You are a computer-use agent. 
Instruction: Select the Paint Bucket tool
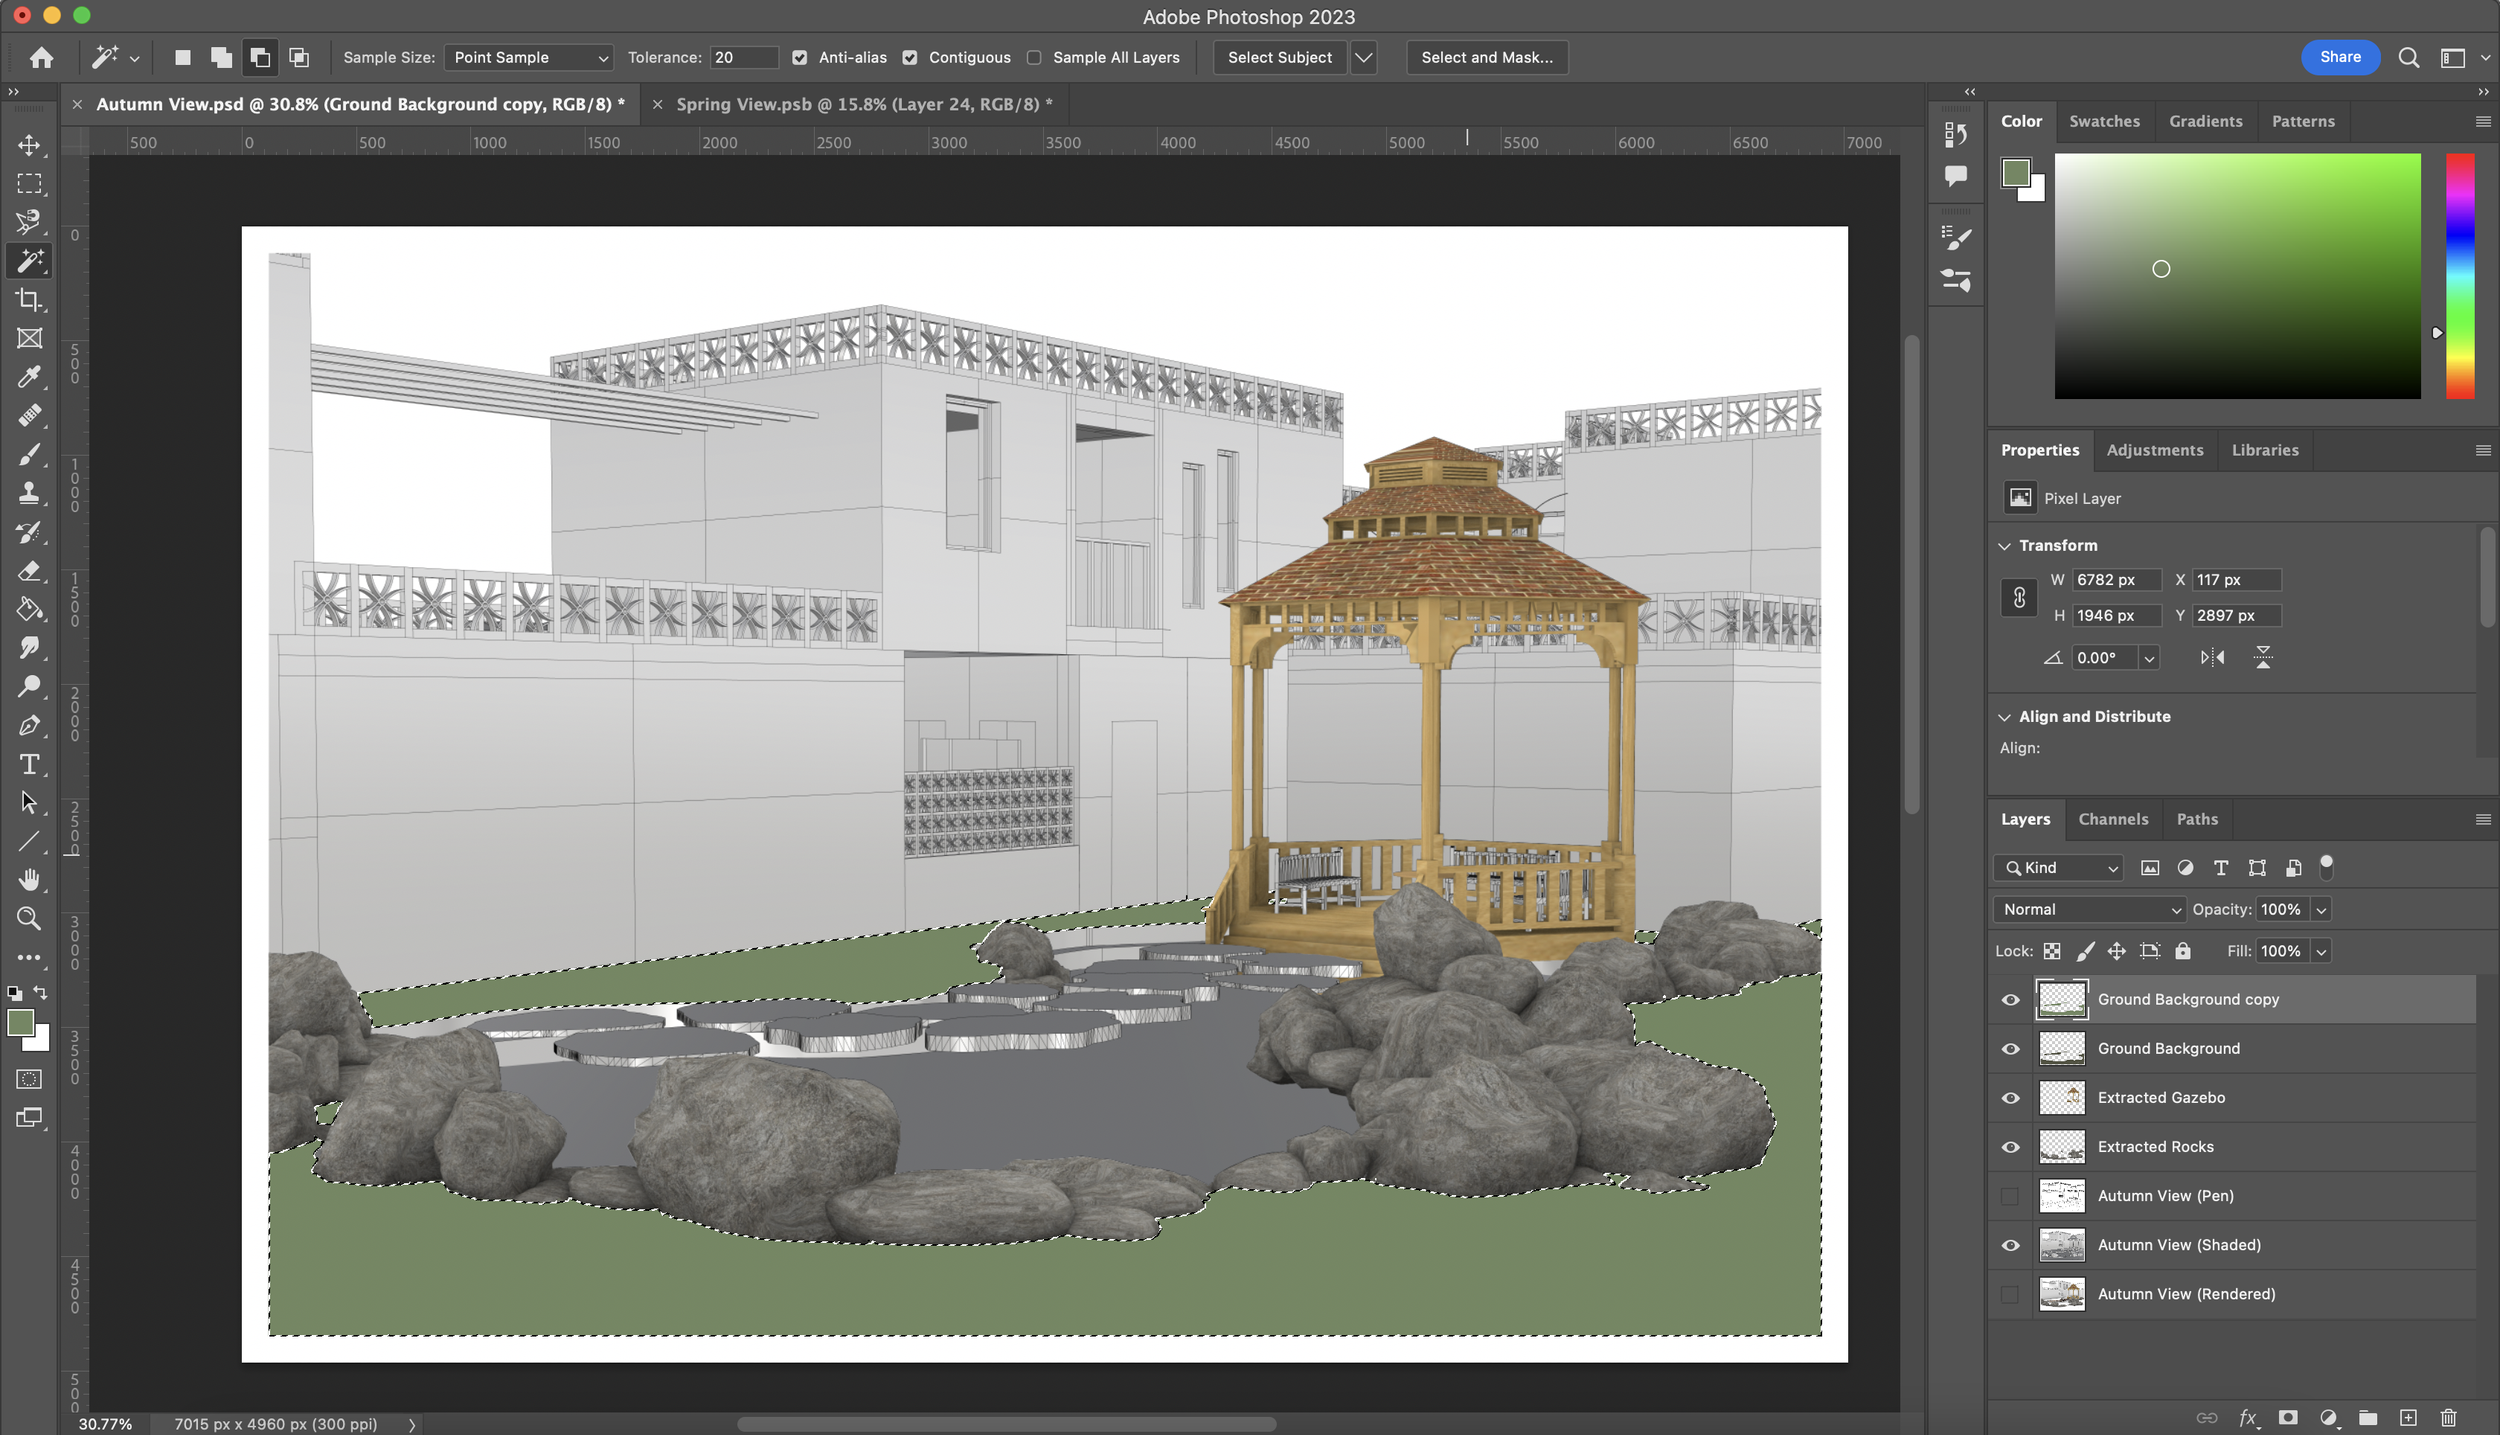[x=29, y=609]
